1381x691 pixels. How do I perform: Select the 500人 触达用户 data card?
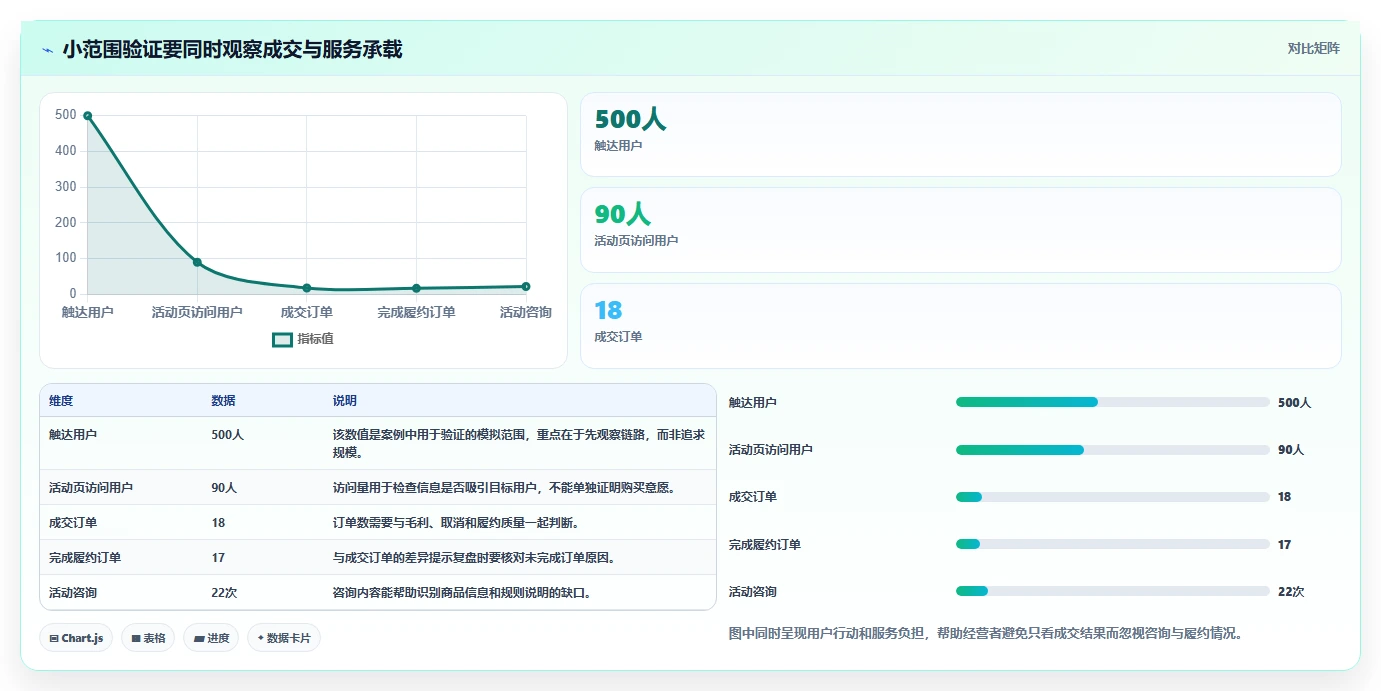[960, 135]
